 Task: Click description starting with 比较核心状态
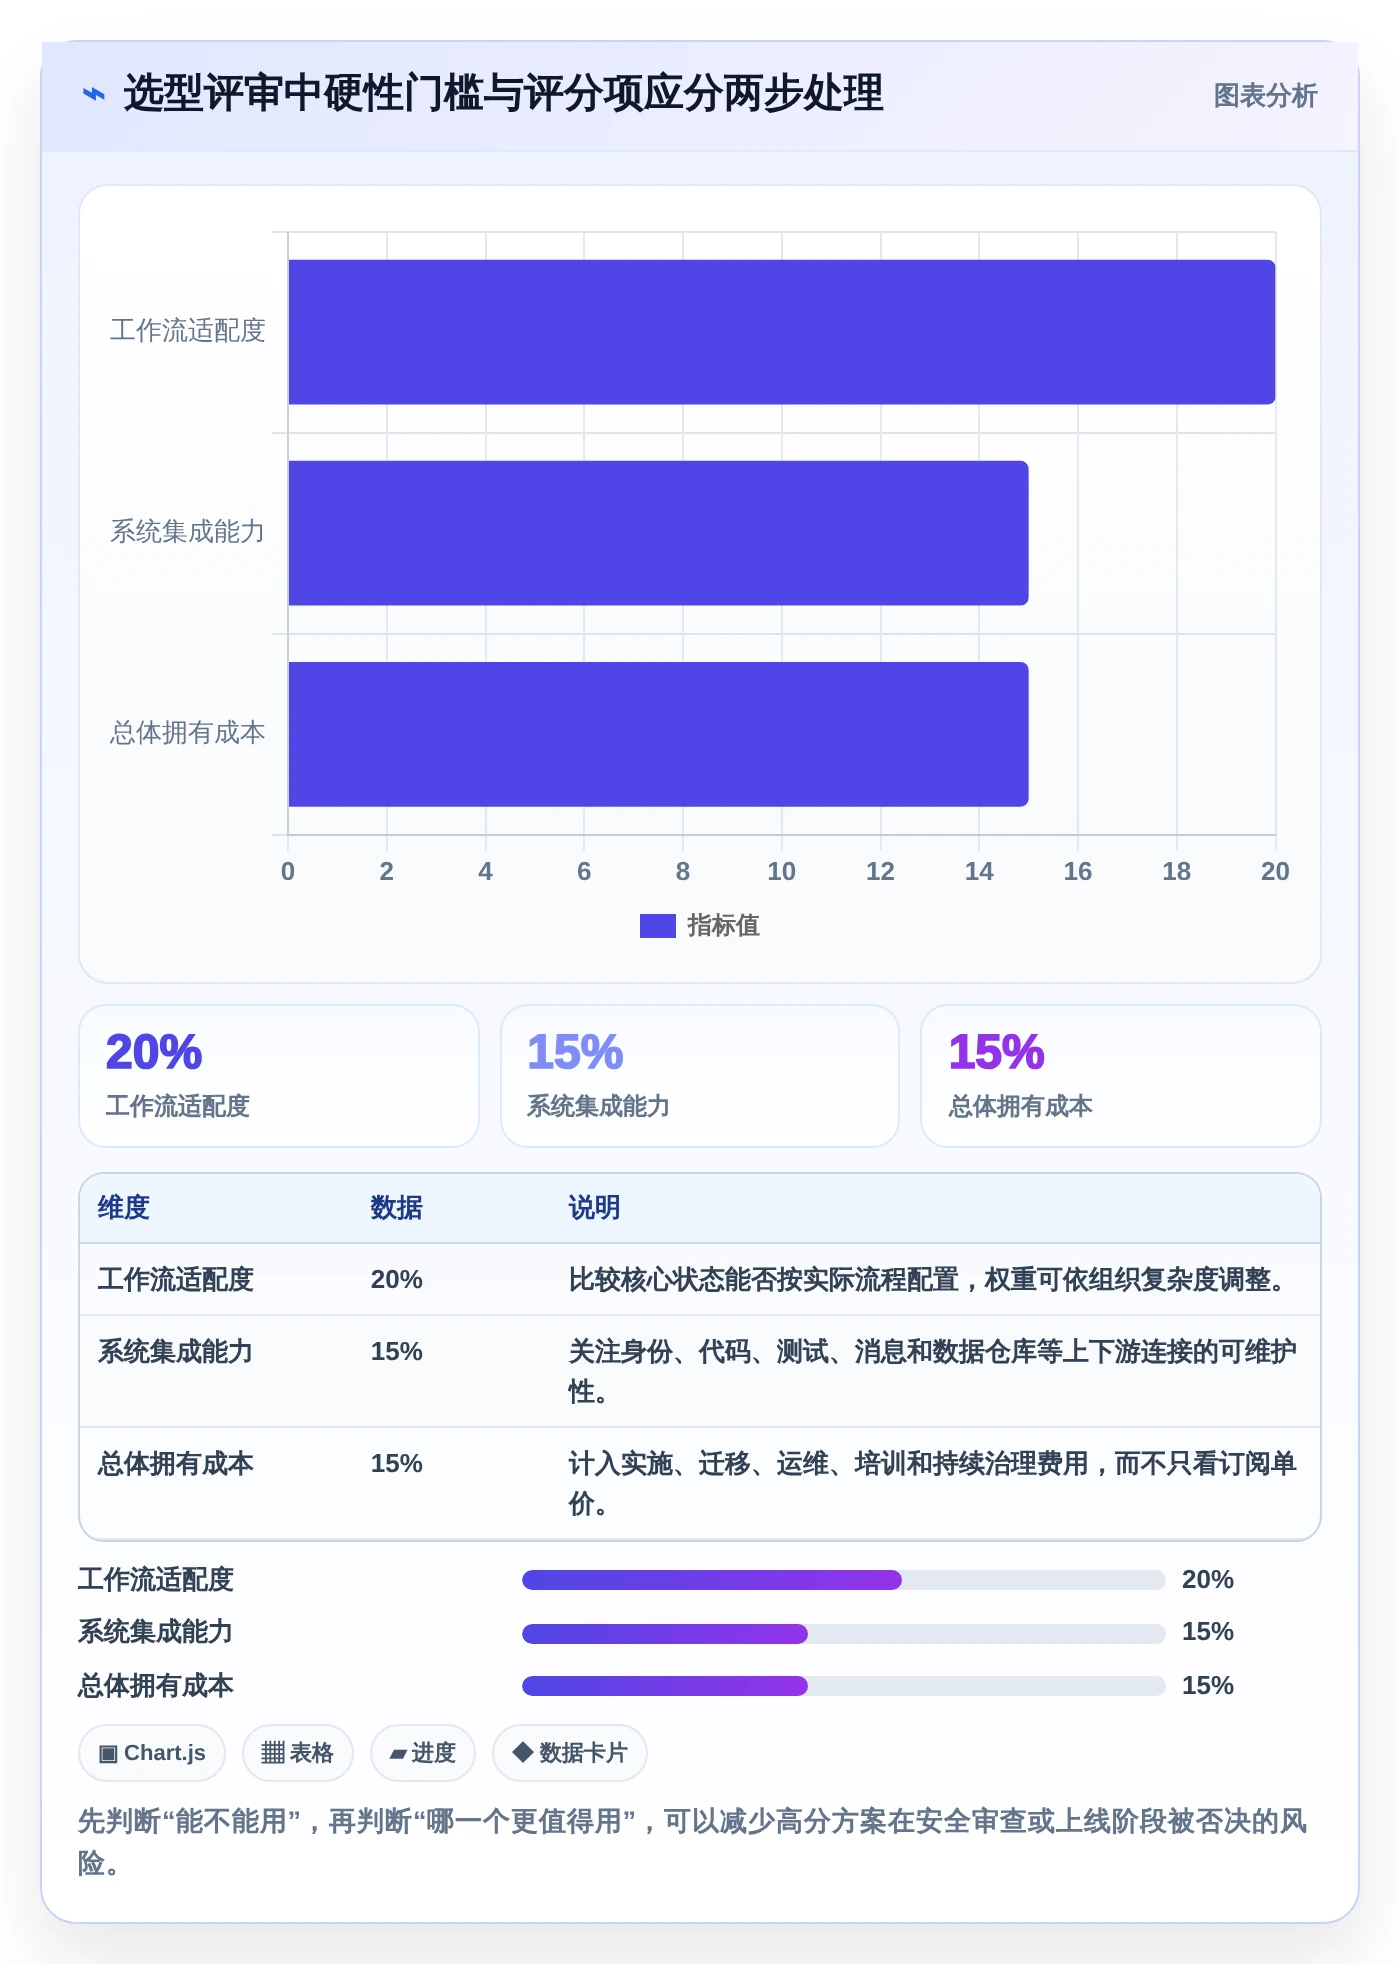[x=932, y=1280]
